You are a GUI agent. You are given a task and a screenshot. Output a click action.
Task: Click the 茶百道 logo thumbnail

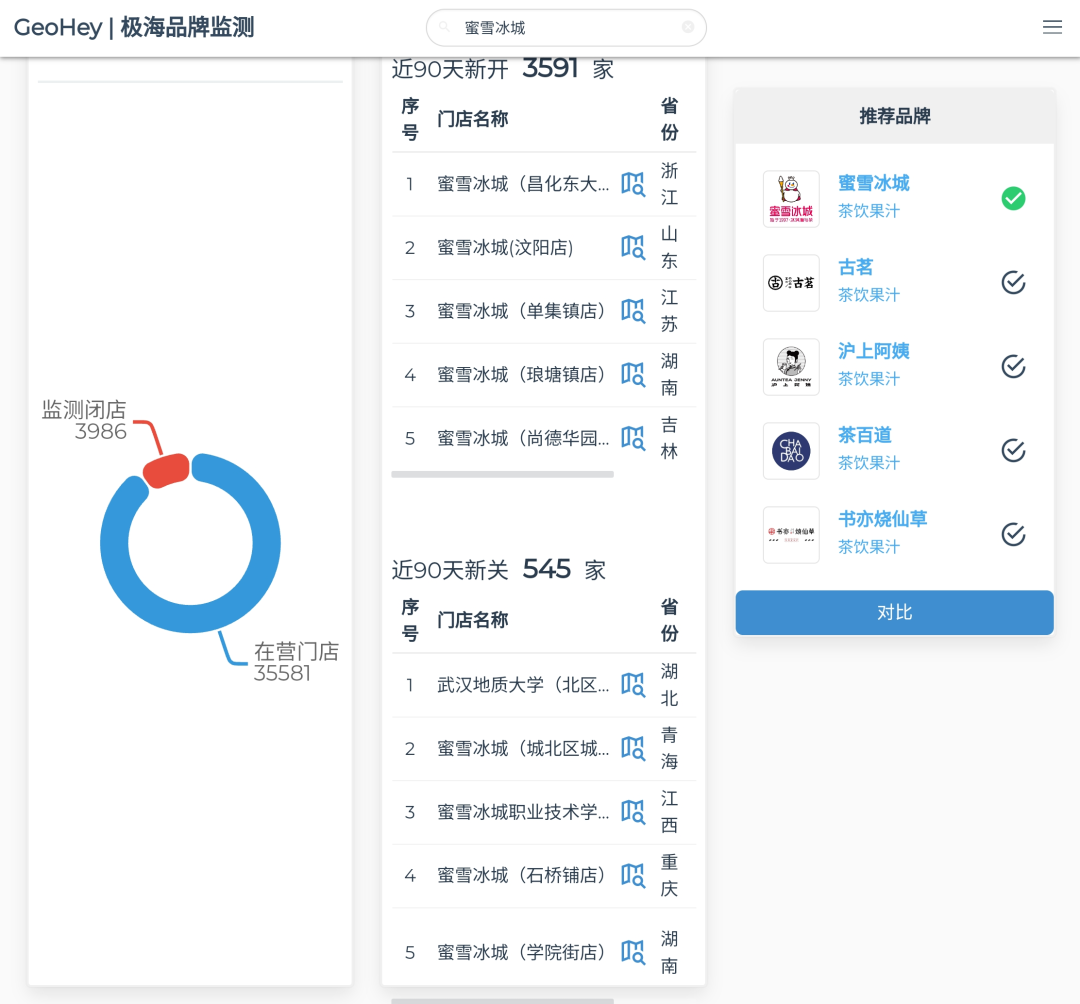[x=791, y=451]
